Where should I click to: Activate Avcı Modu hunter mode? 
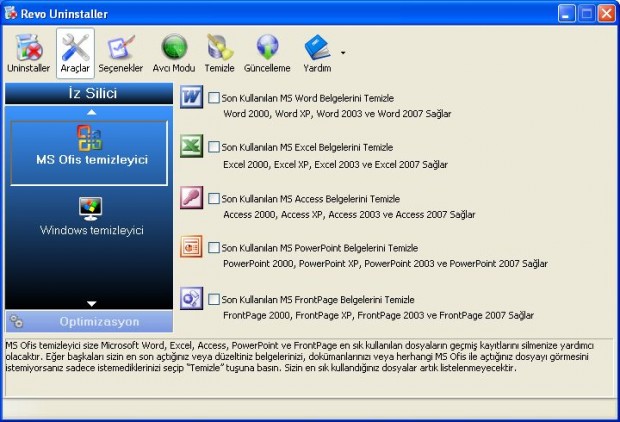tap(174, 53)
